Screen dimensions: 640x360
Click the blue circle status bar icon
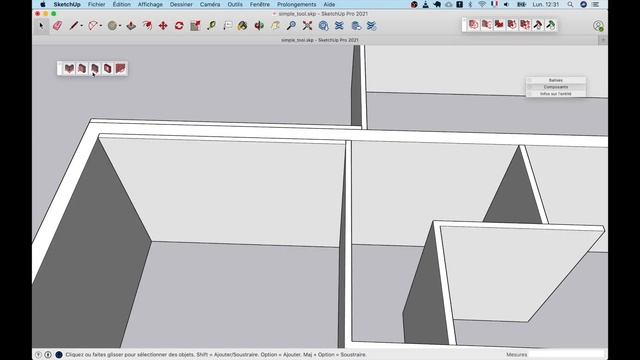59,355
